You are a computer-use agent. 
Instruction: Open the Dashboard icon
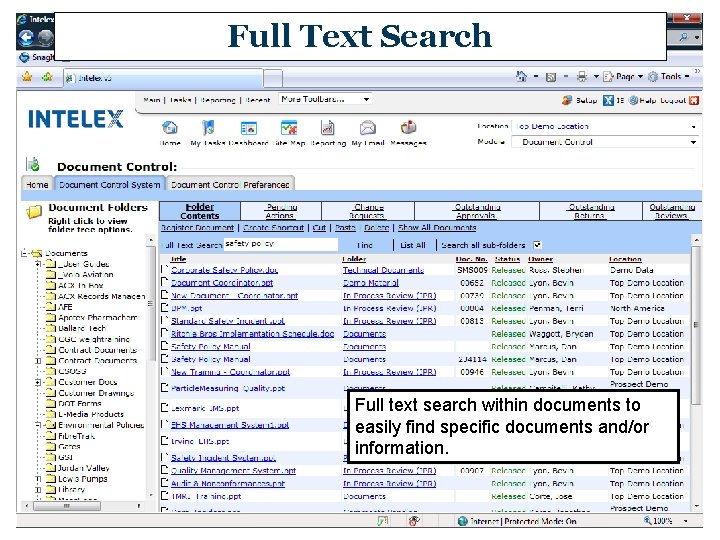tap(248, 128)
